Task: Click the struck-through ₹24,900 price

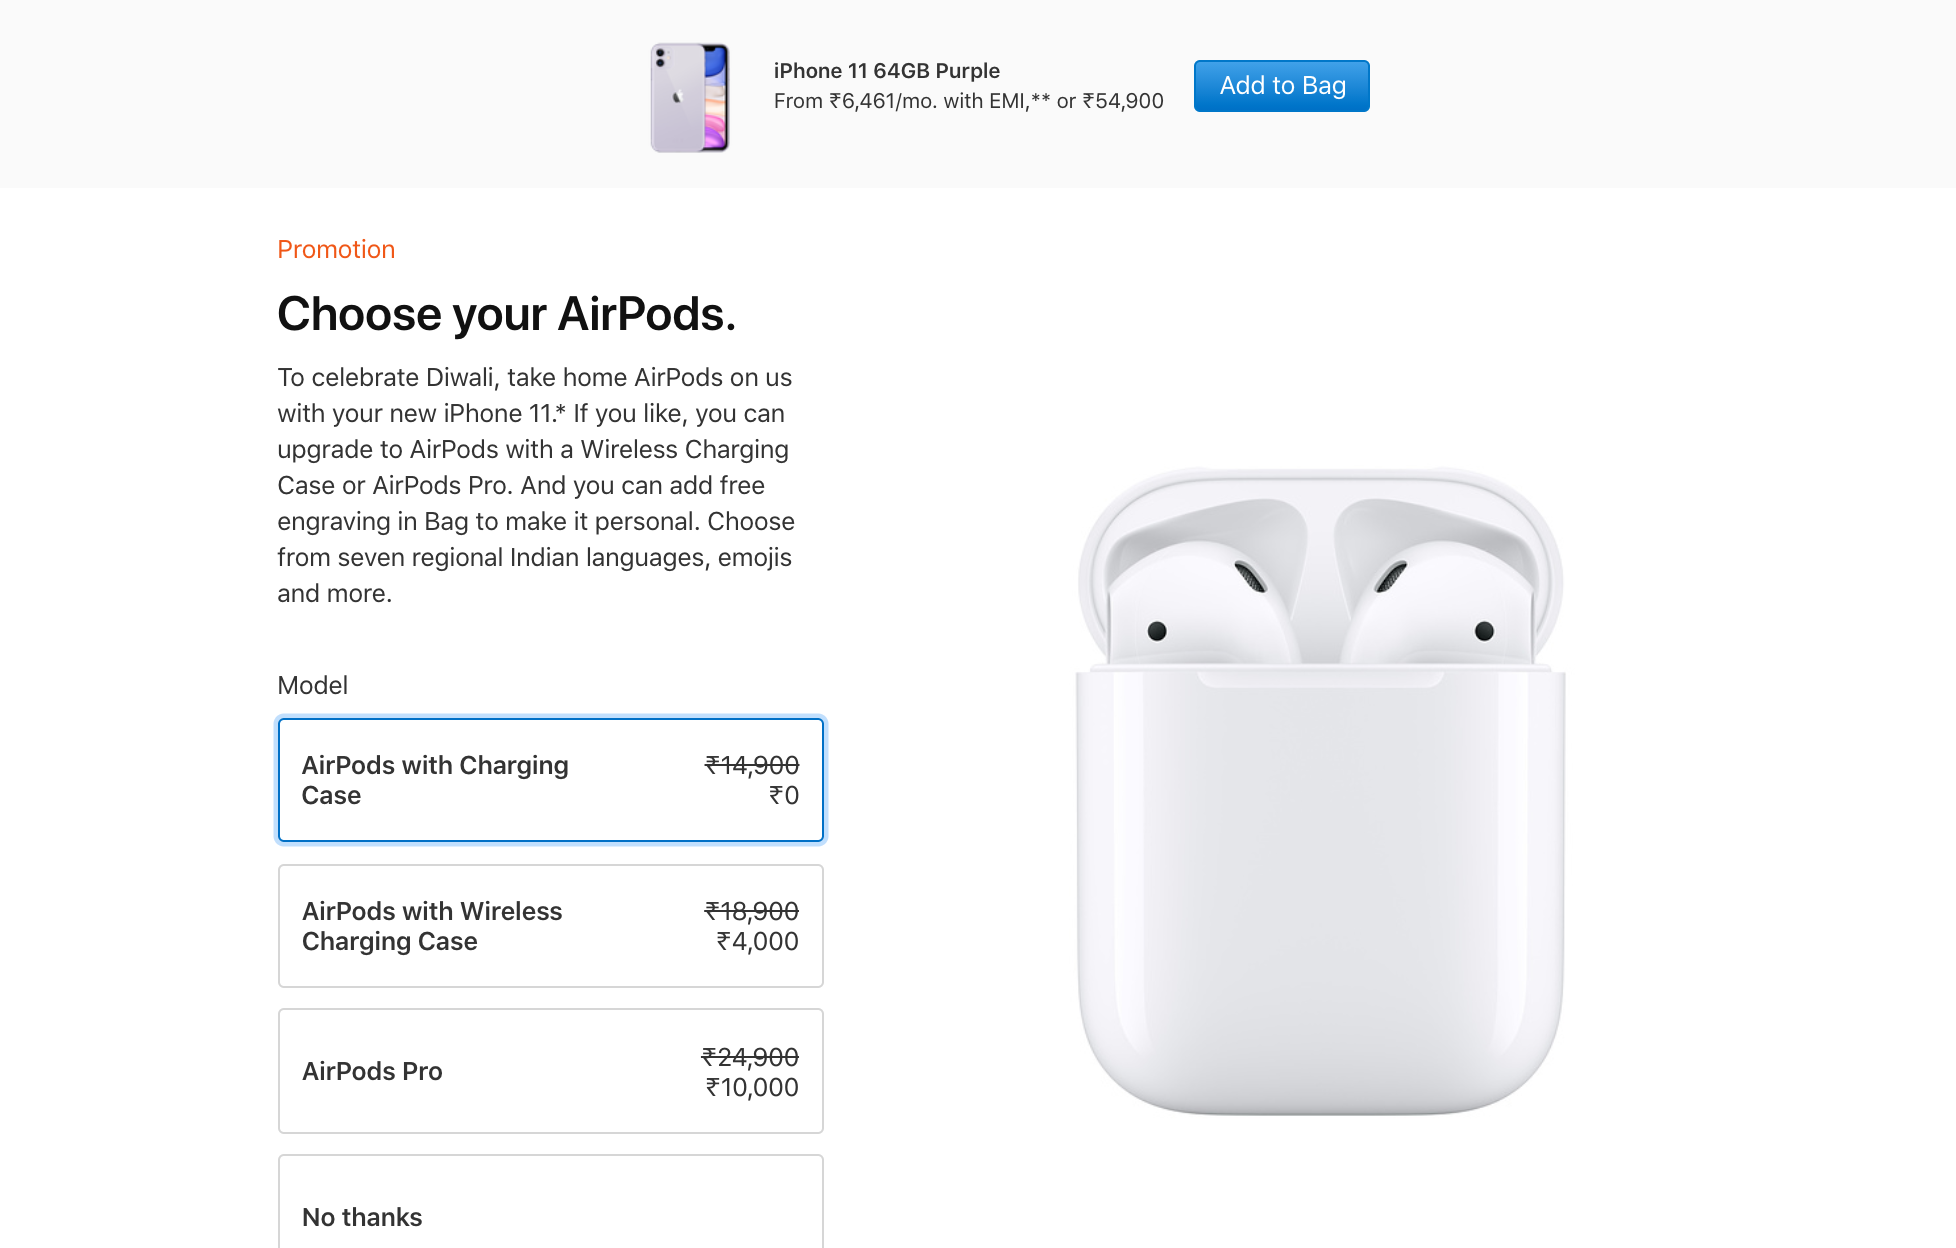Action: coord(750,1057)
